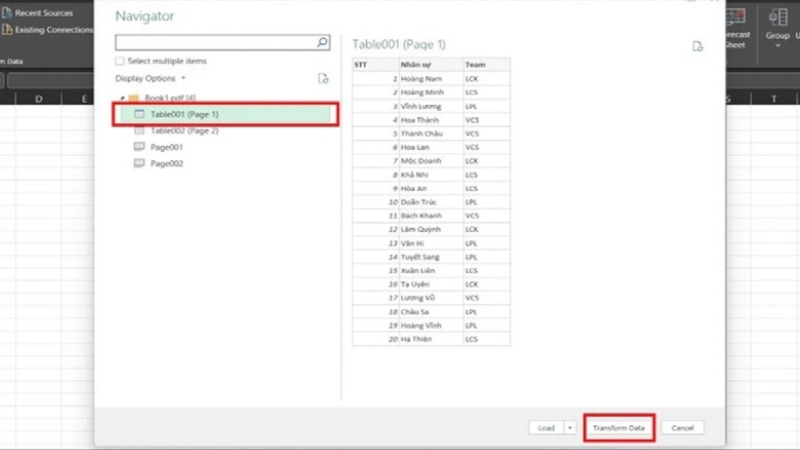Click the Existing Connections icon in ribbon
Viewport: 800px width, 450px height.
(7, 30)
